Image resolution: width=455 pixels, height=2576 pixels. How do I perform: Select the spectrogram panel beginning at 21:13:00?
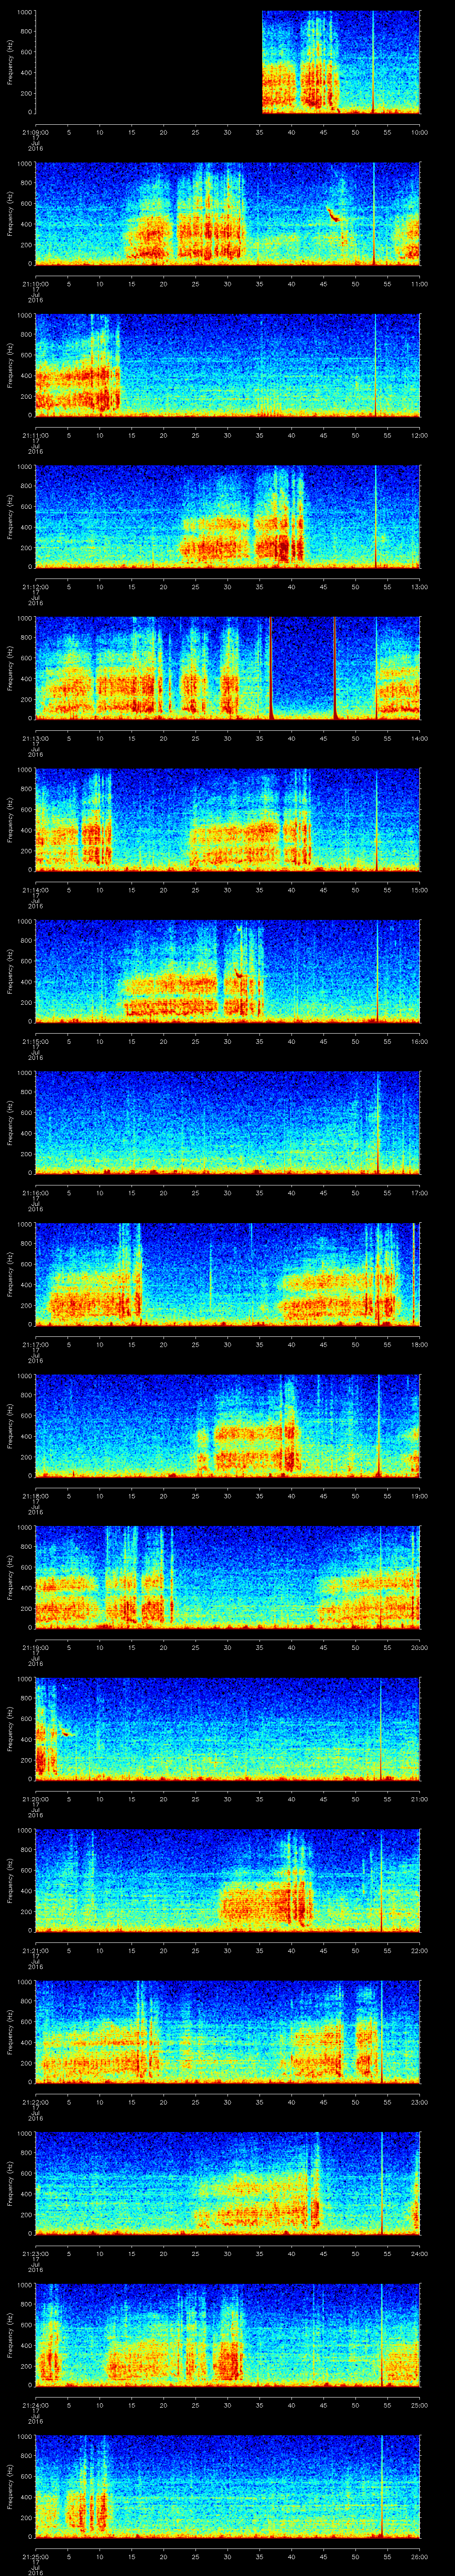coord(227,668)
